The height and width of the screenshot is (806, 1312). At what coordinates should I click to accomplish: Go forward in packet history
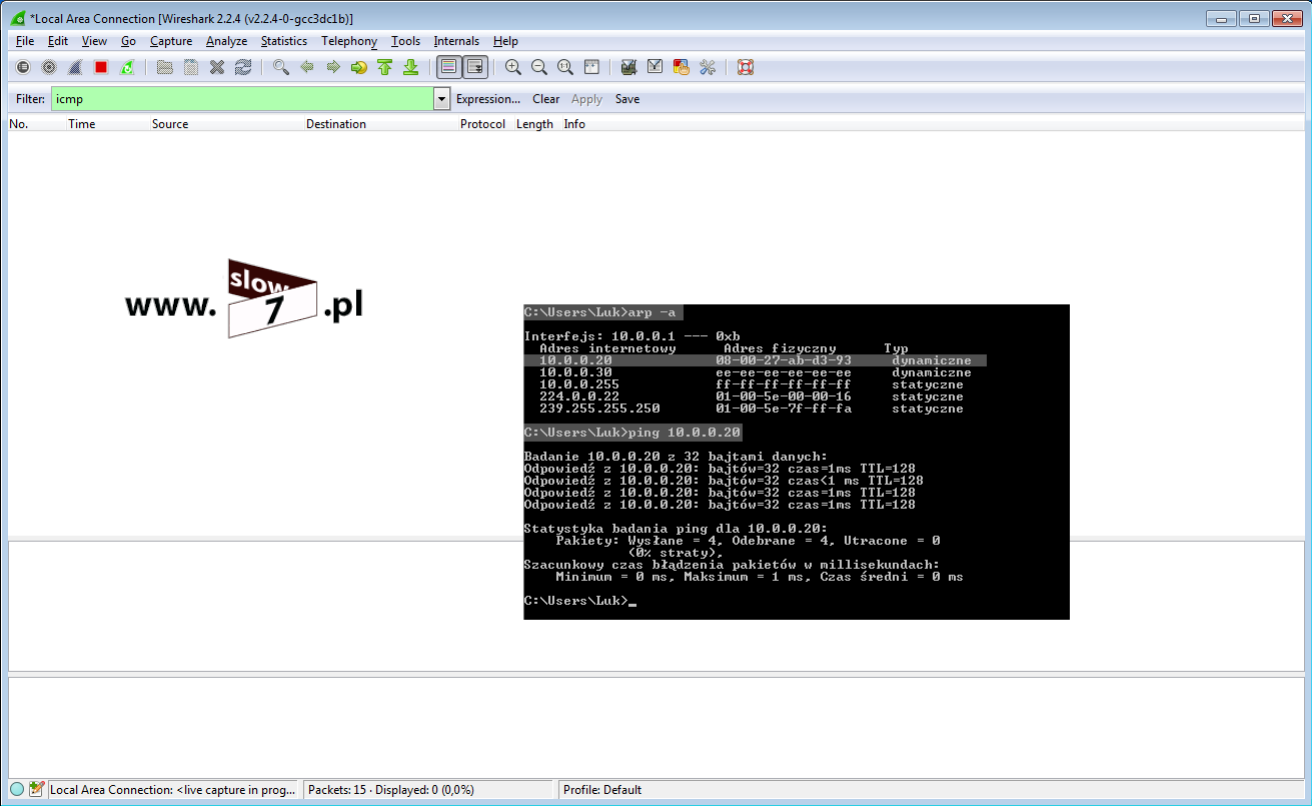pyautogui.click(x=333, y=67)
